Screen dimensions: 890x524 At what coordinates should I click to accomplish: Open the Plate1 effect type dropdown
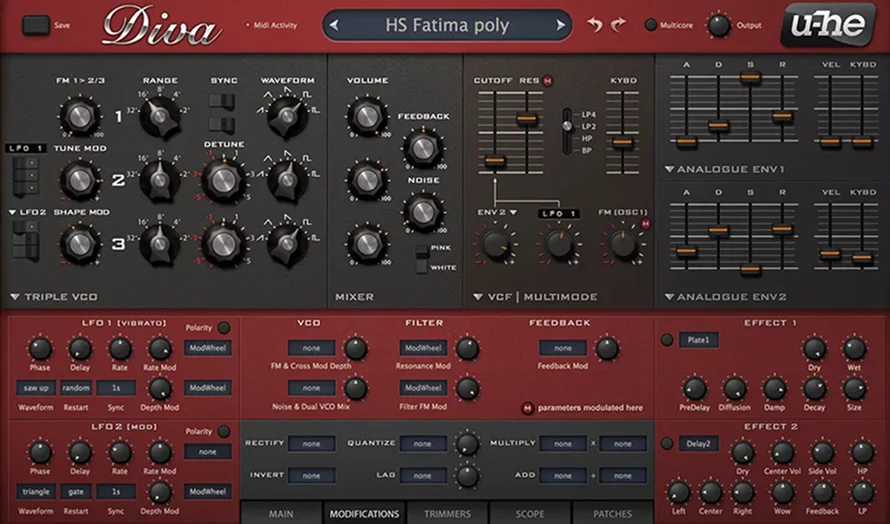click(x=700, y=340)
